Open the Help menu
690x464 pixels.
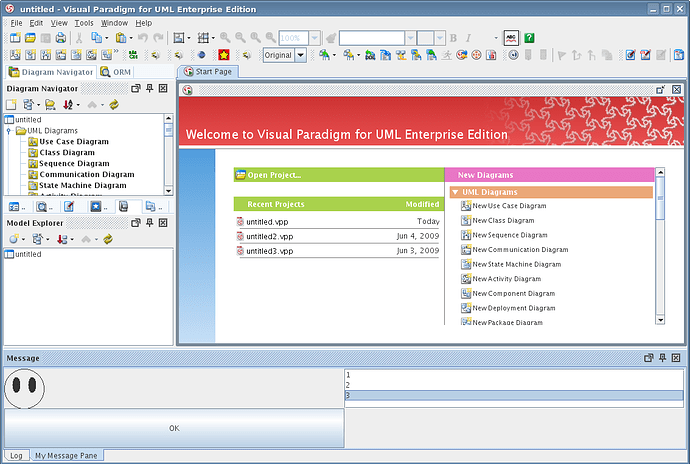(143, 23)
